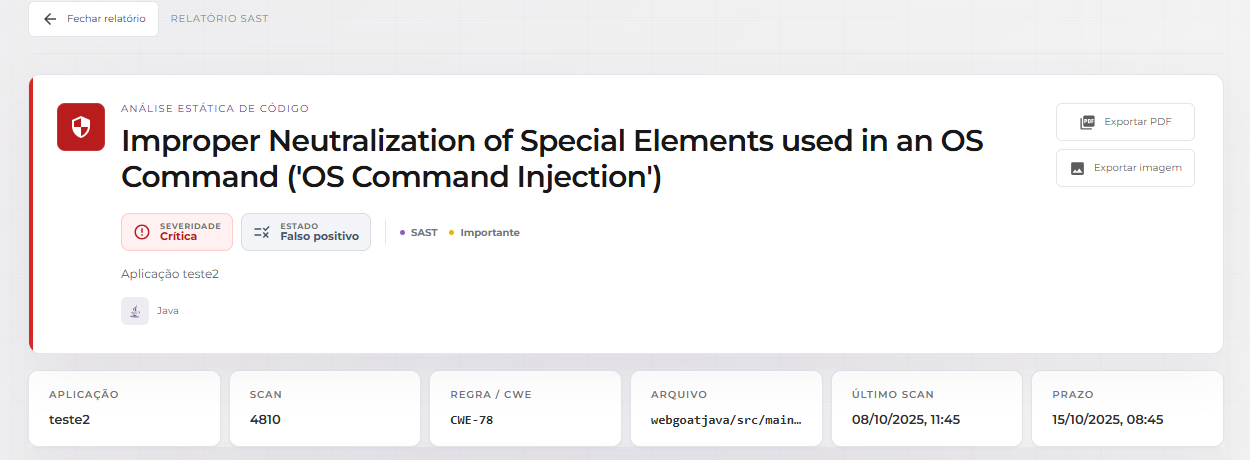Export the report with Exportar PDF
The height and width of the screenshot is (460, 1250).
1125,122
